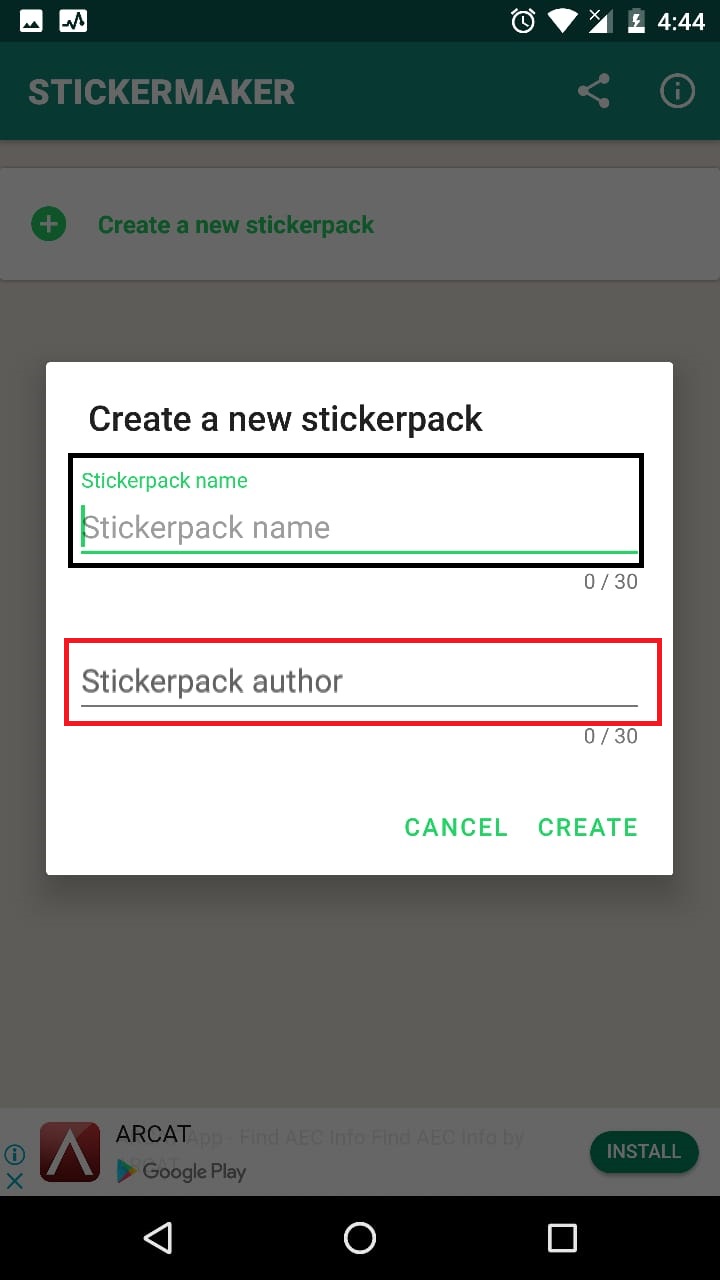Open the info icon in header
The image size is (720, 1280).
coord(677,92)
